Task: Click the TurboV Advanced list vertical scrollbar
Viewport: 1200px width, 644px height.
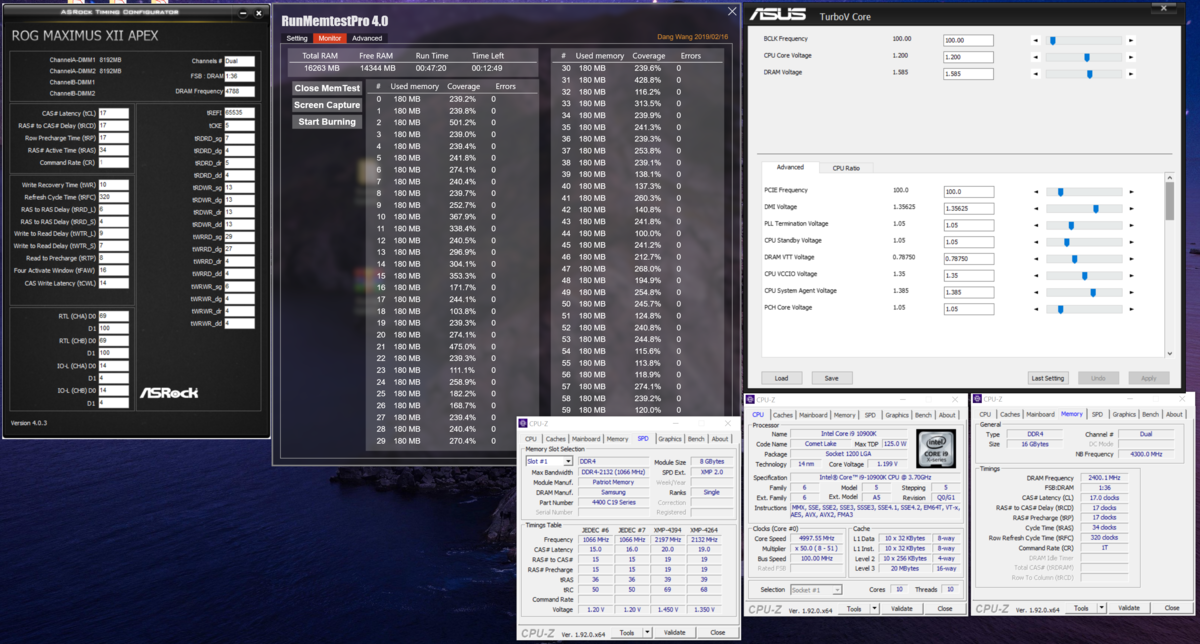Action: [x=1170, y=265]
